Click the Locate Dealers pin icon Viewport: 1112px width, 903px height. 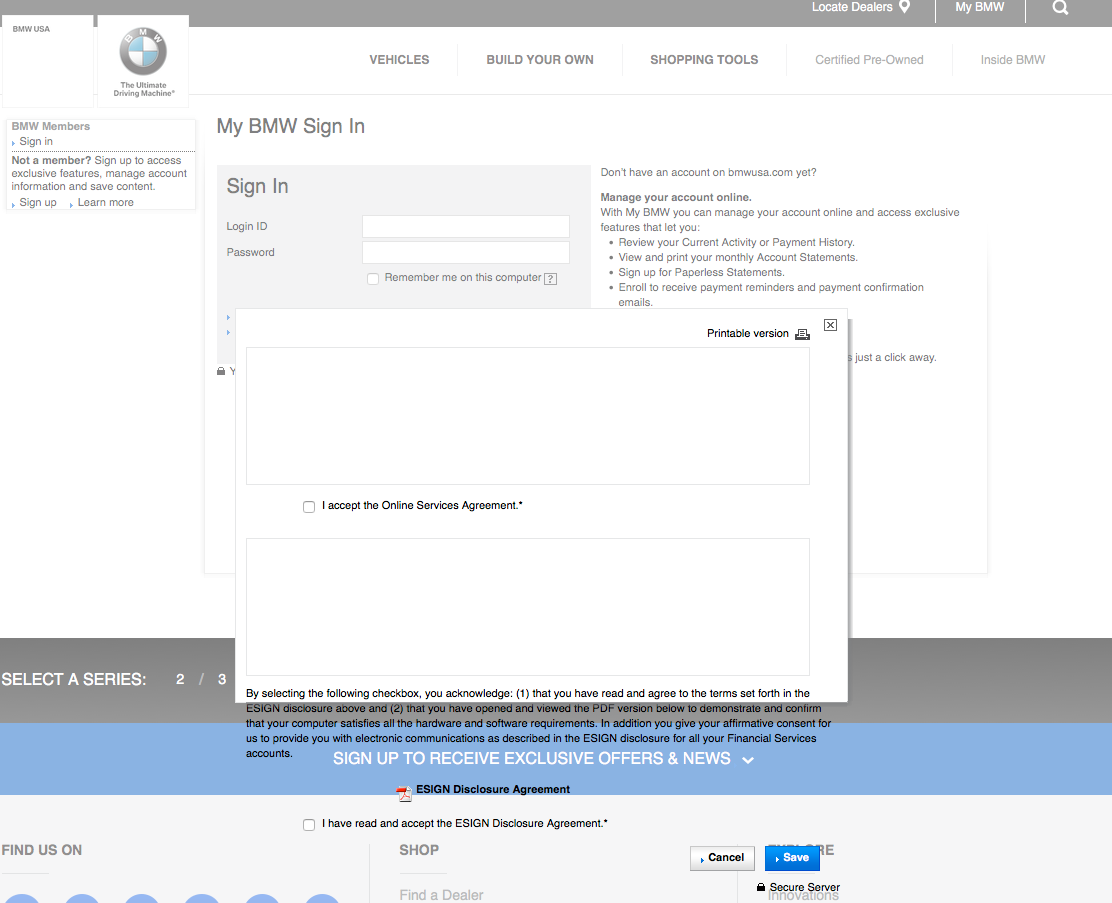[x=904, y=7]
